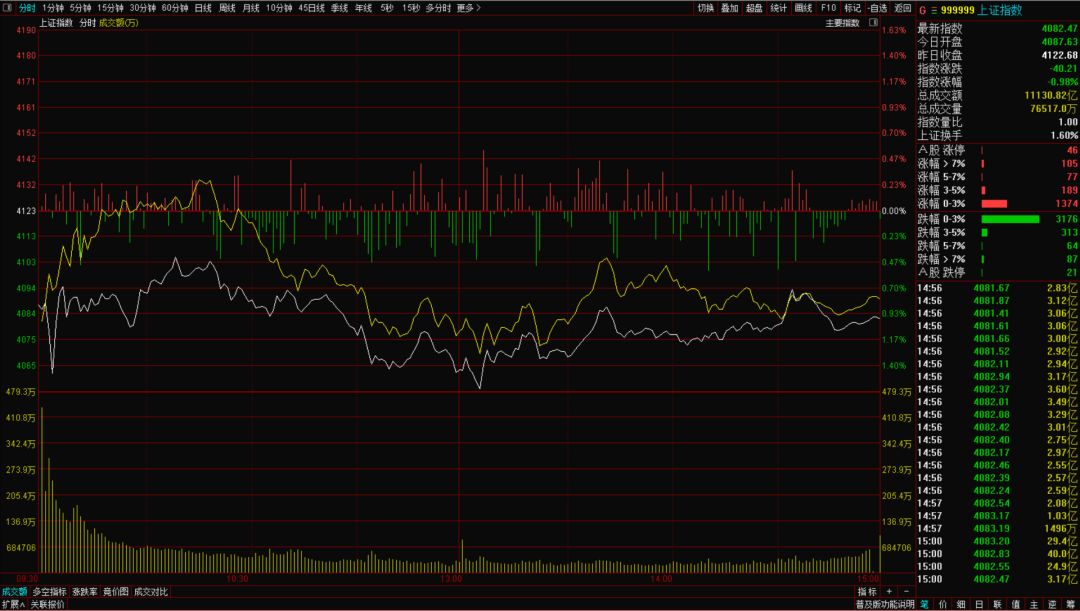Click the panel layout icon left of 分时
Image resolution: width=1080 pixels, height=611 pixels.
pos(8,8)
